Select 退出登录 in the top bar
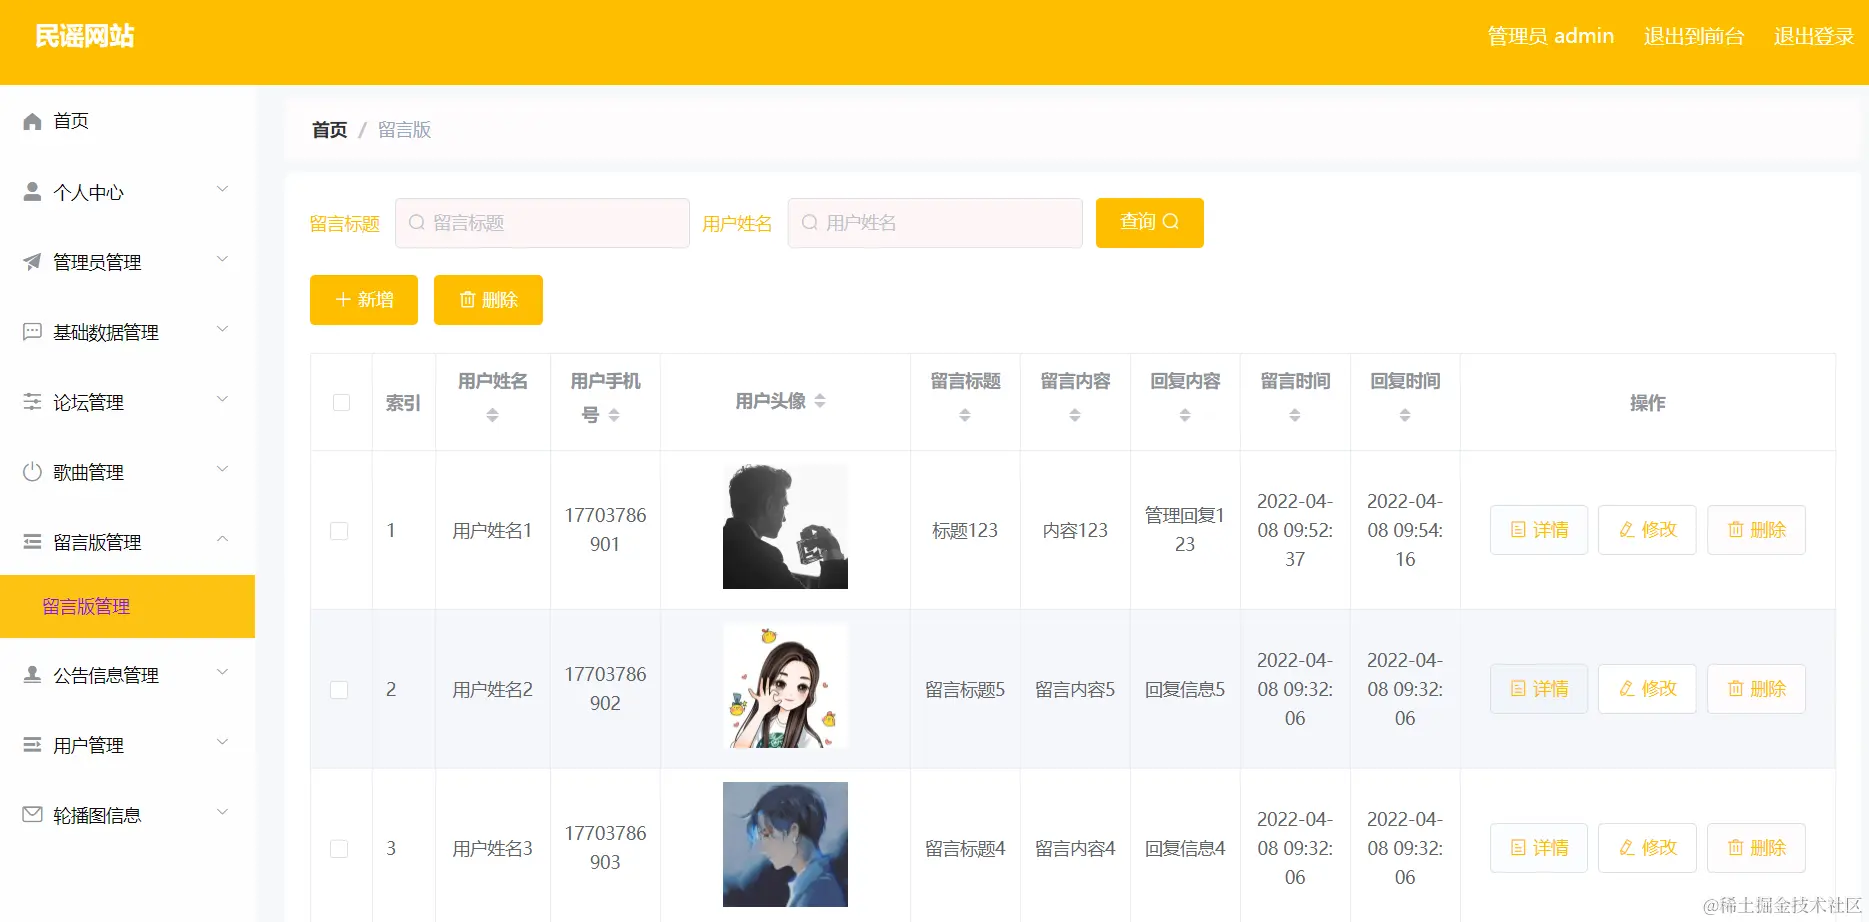1869x922 pixels. pos(1813,36)
